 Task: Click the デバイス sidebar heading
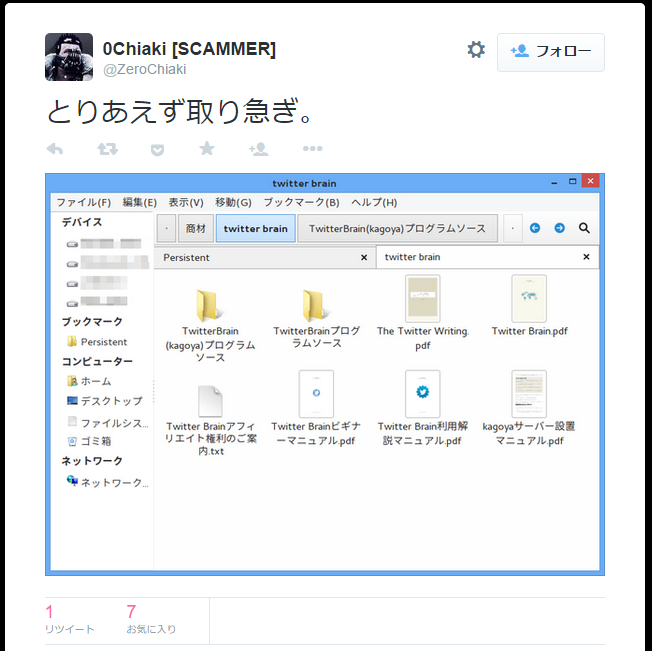tap(82, 222)
